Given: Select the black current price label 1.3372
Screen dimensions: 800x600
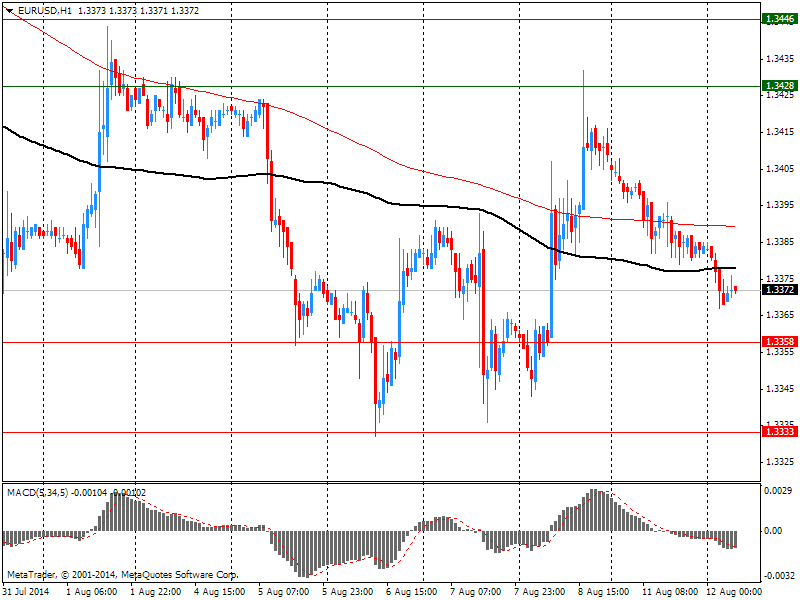Looking at the screenshot, I should click(x=780, y=290).
